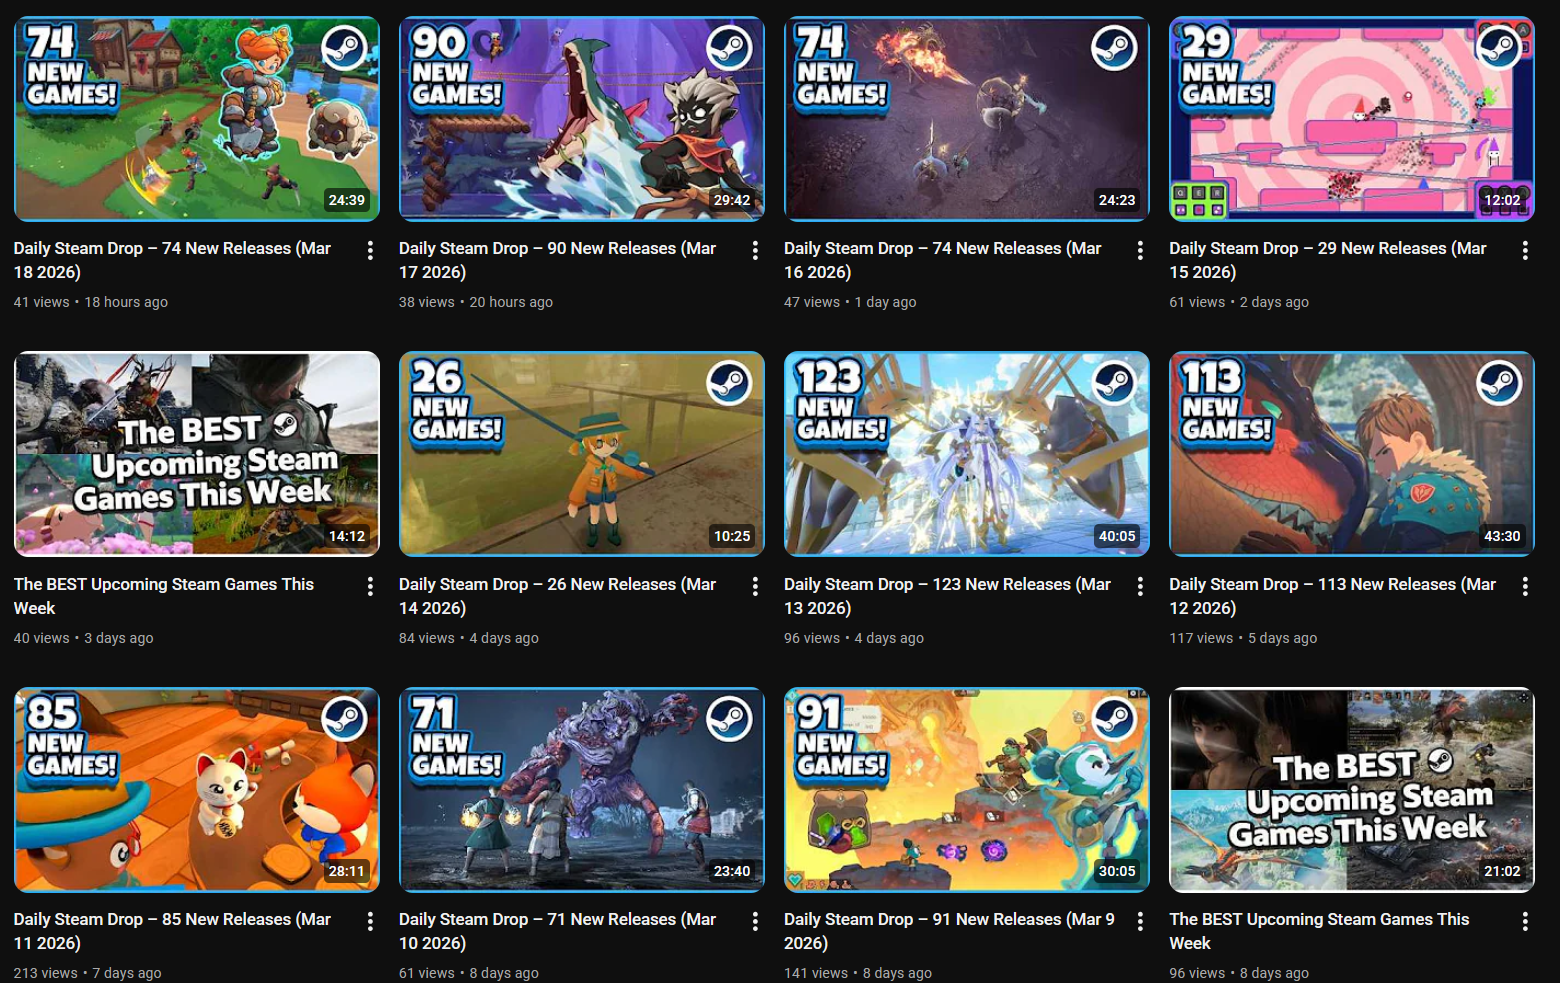
Task: Play the 85 New Games thumbnail
Action: pyautogui.click(x=197, y=790)
